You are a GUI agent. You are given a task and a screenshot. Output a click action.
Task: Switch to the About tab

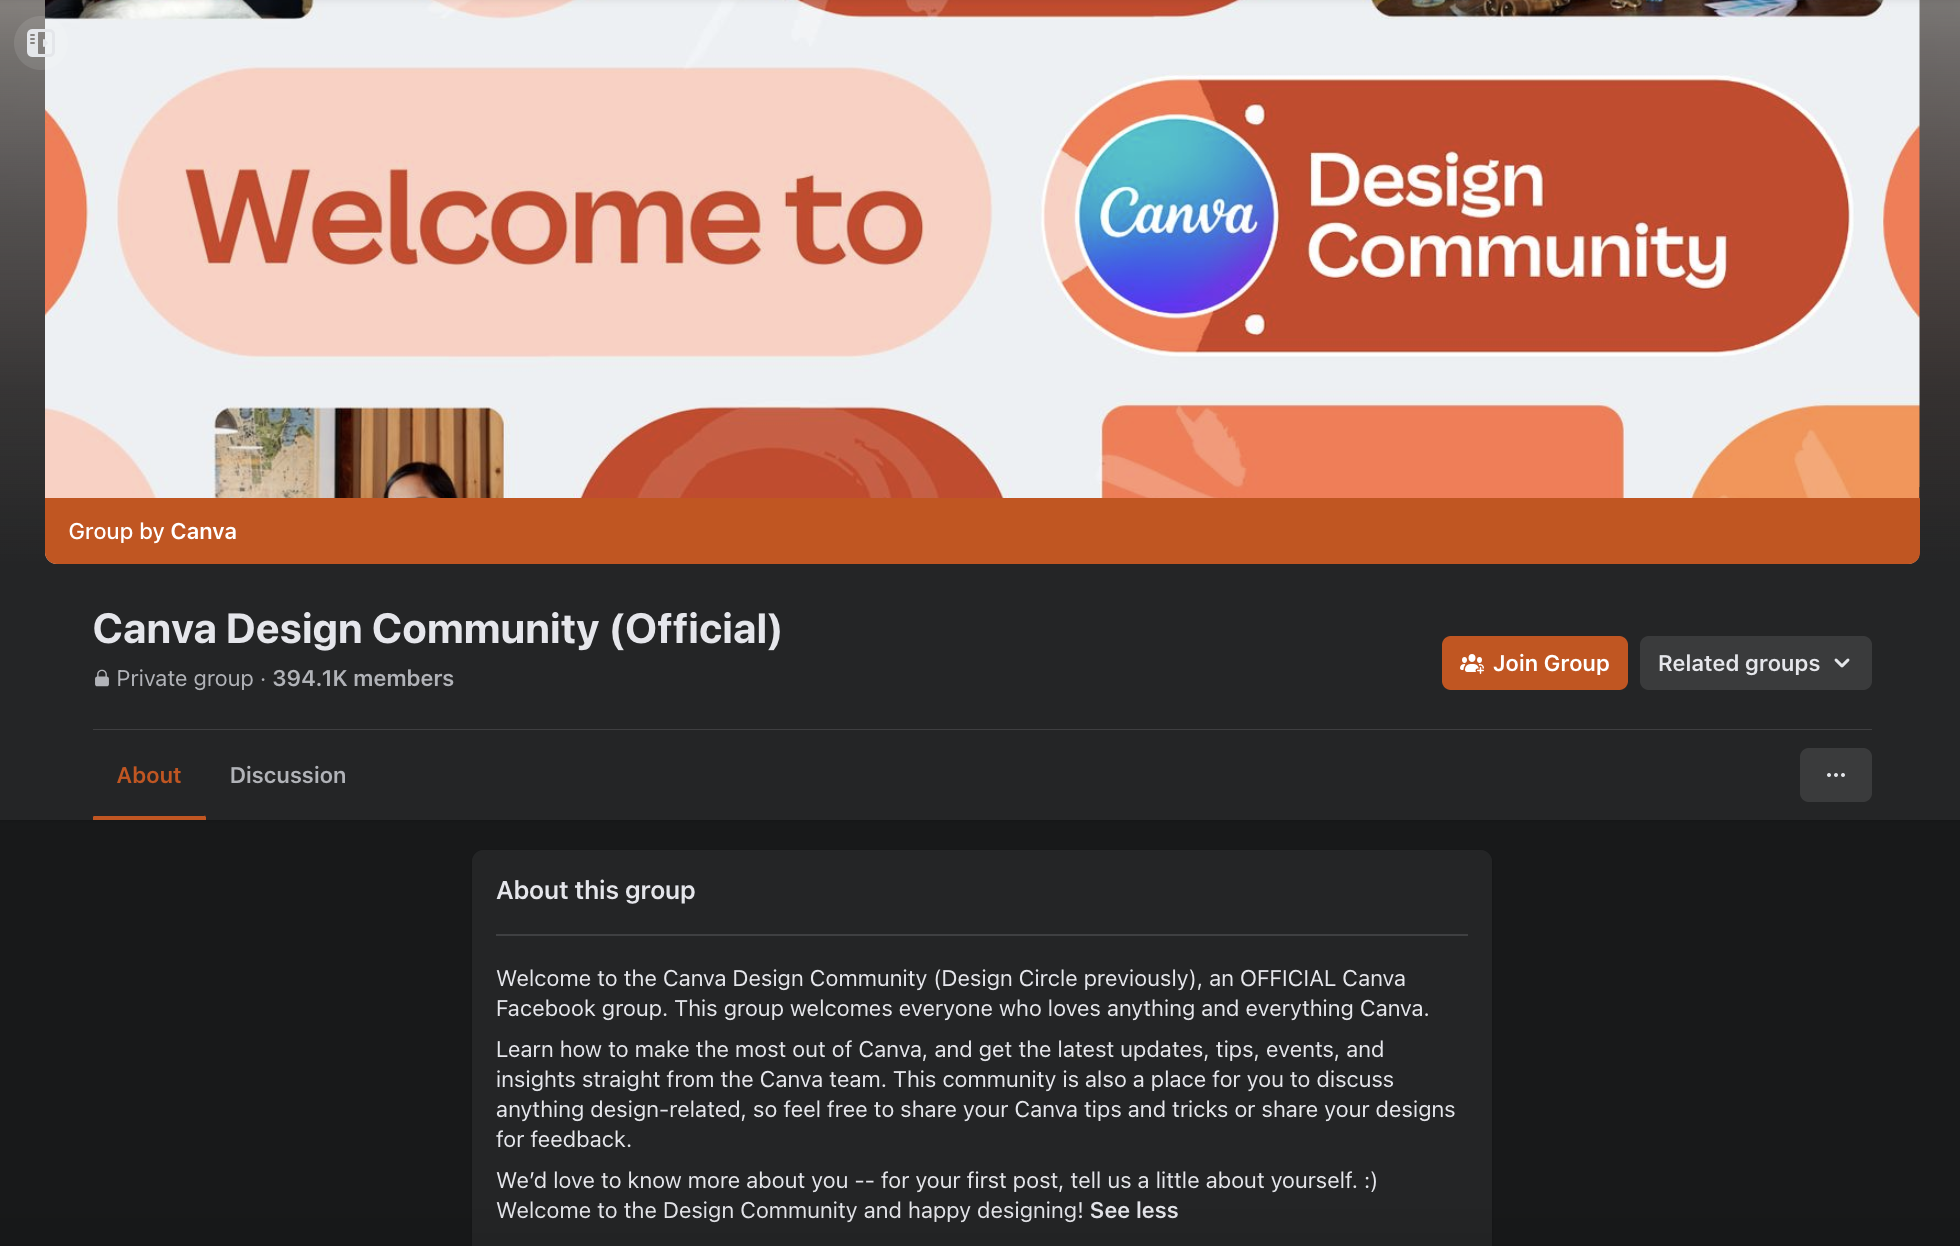(149, 775)
